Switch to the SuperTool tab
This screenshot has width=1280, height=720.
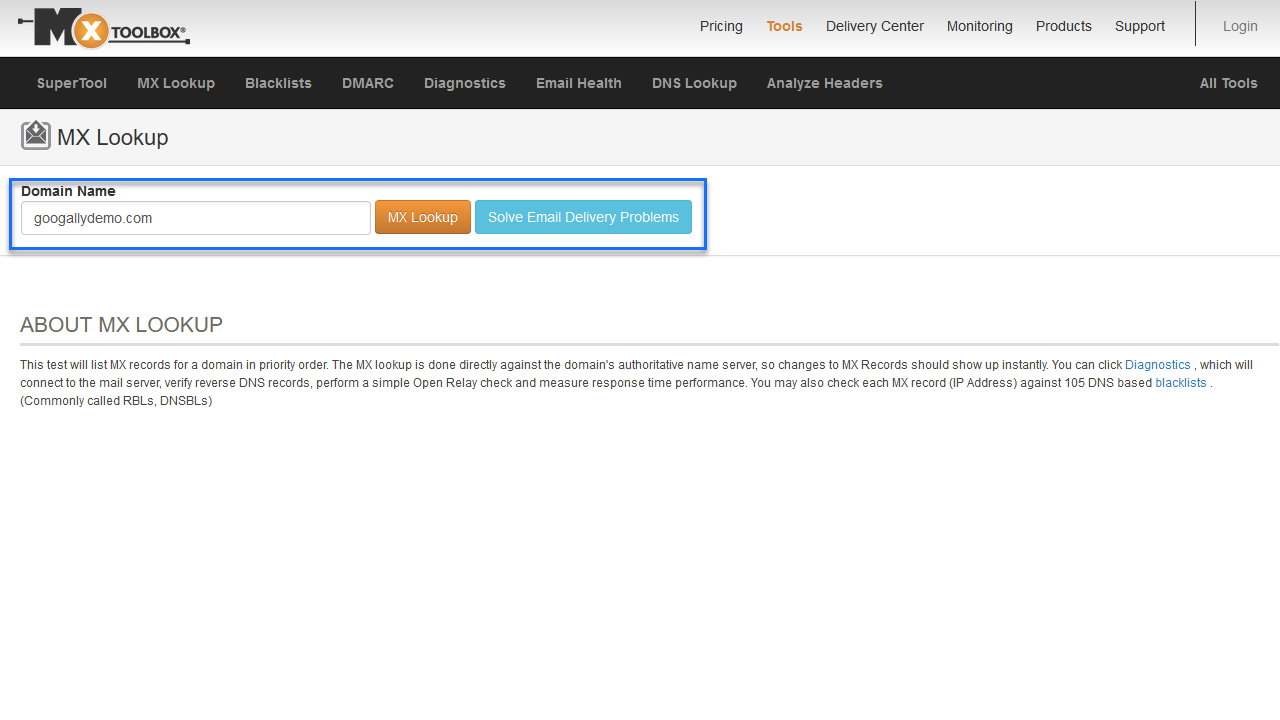tap(72, 83)
